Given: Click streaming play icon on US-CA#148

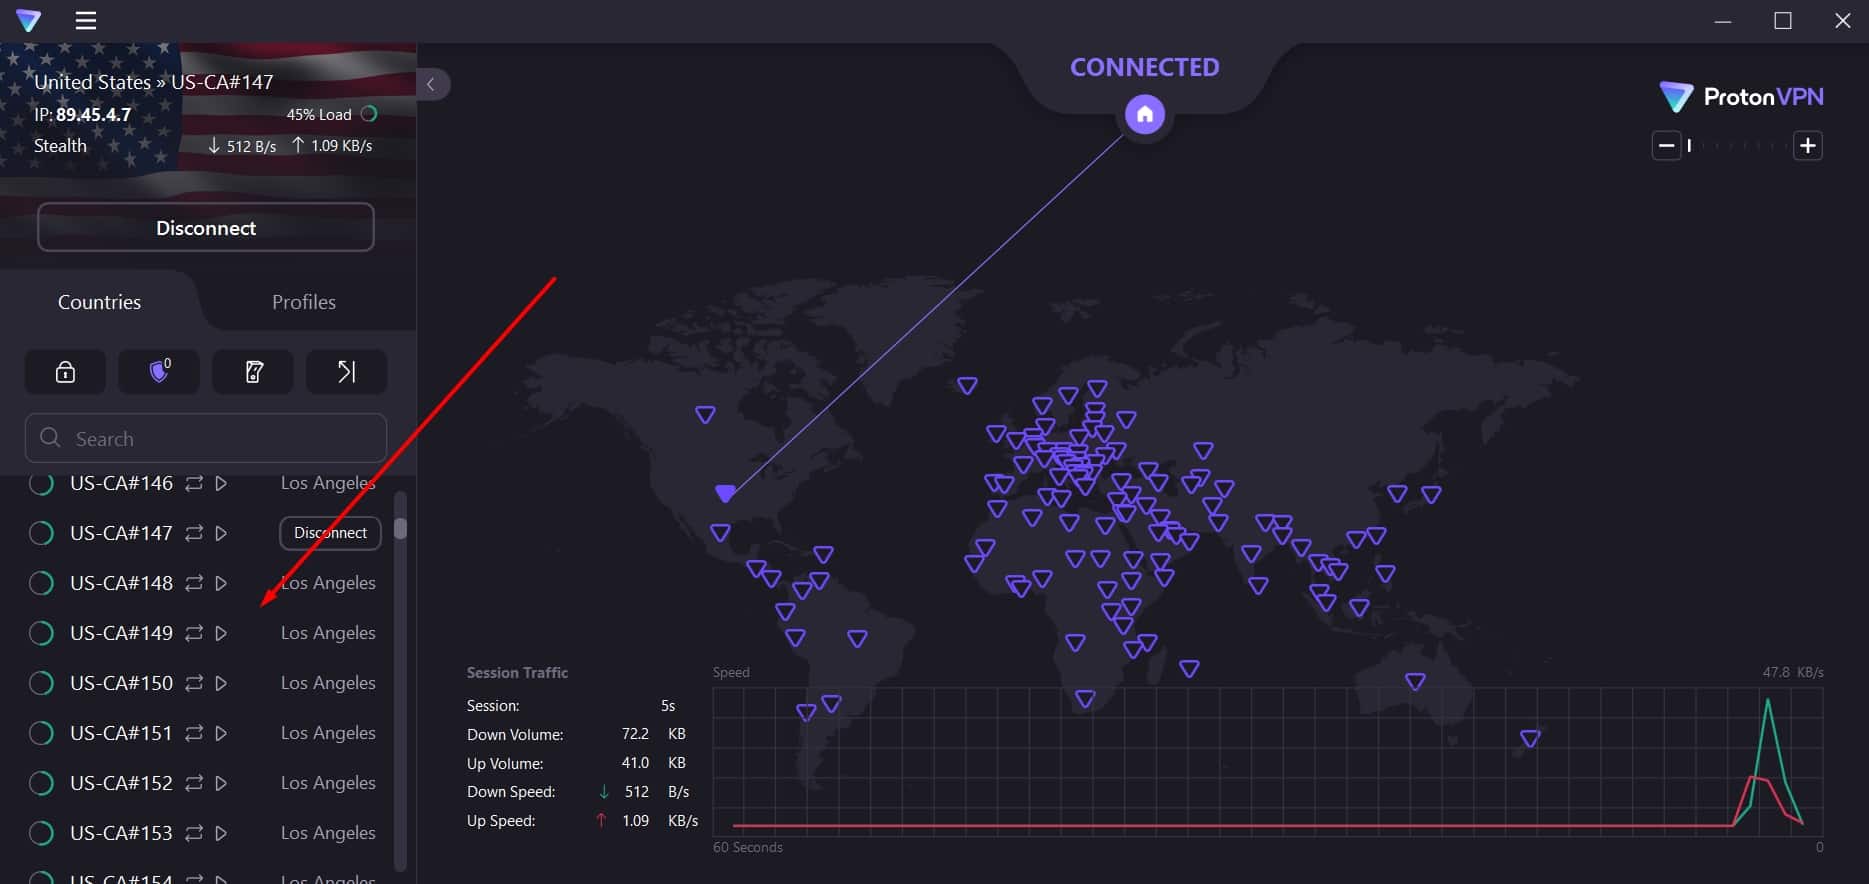Looking at the screenshot, I should coord(221,583).
